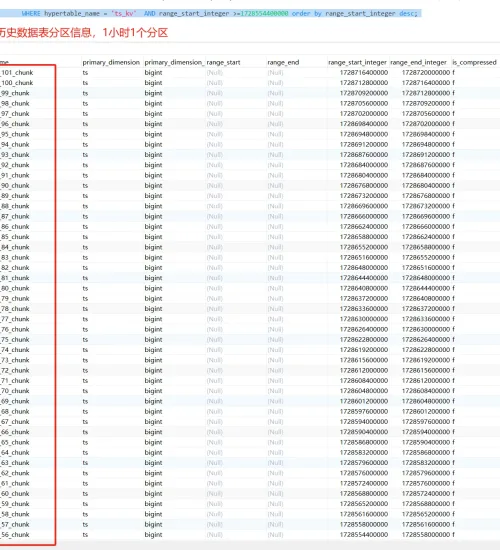Select the 100_chunk row name cell
Viewport: 500px width, 550px height.
coord(17,83)
